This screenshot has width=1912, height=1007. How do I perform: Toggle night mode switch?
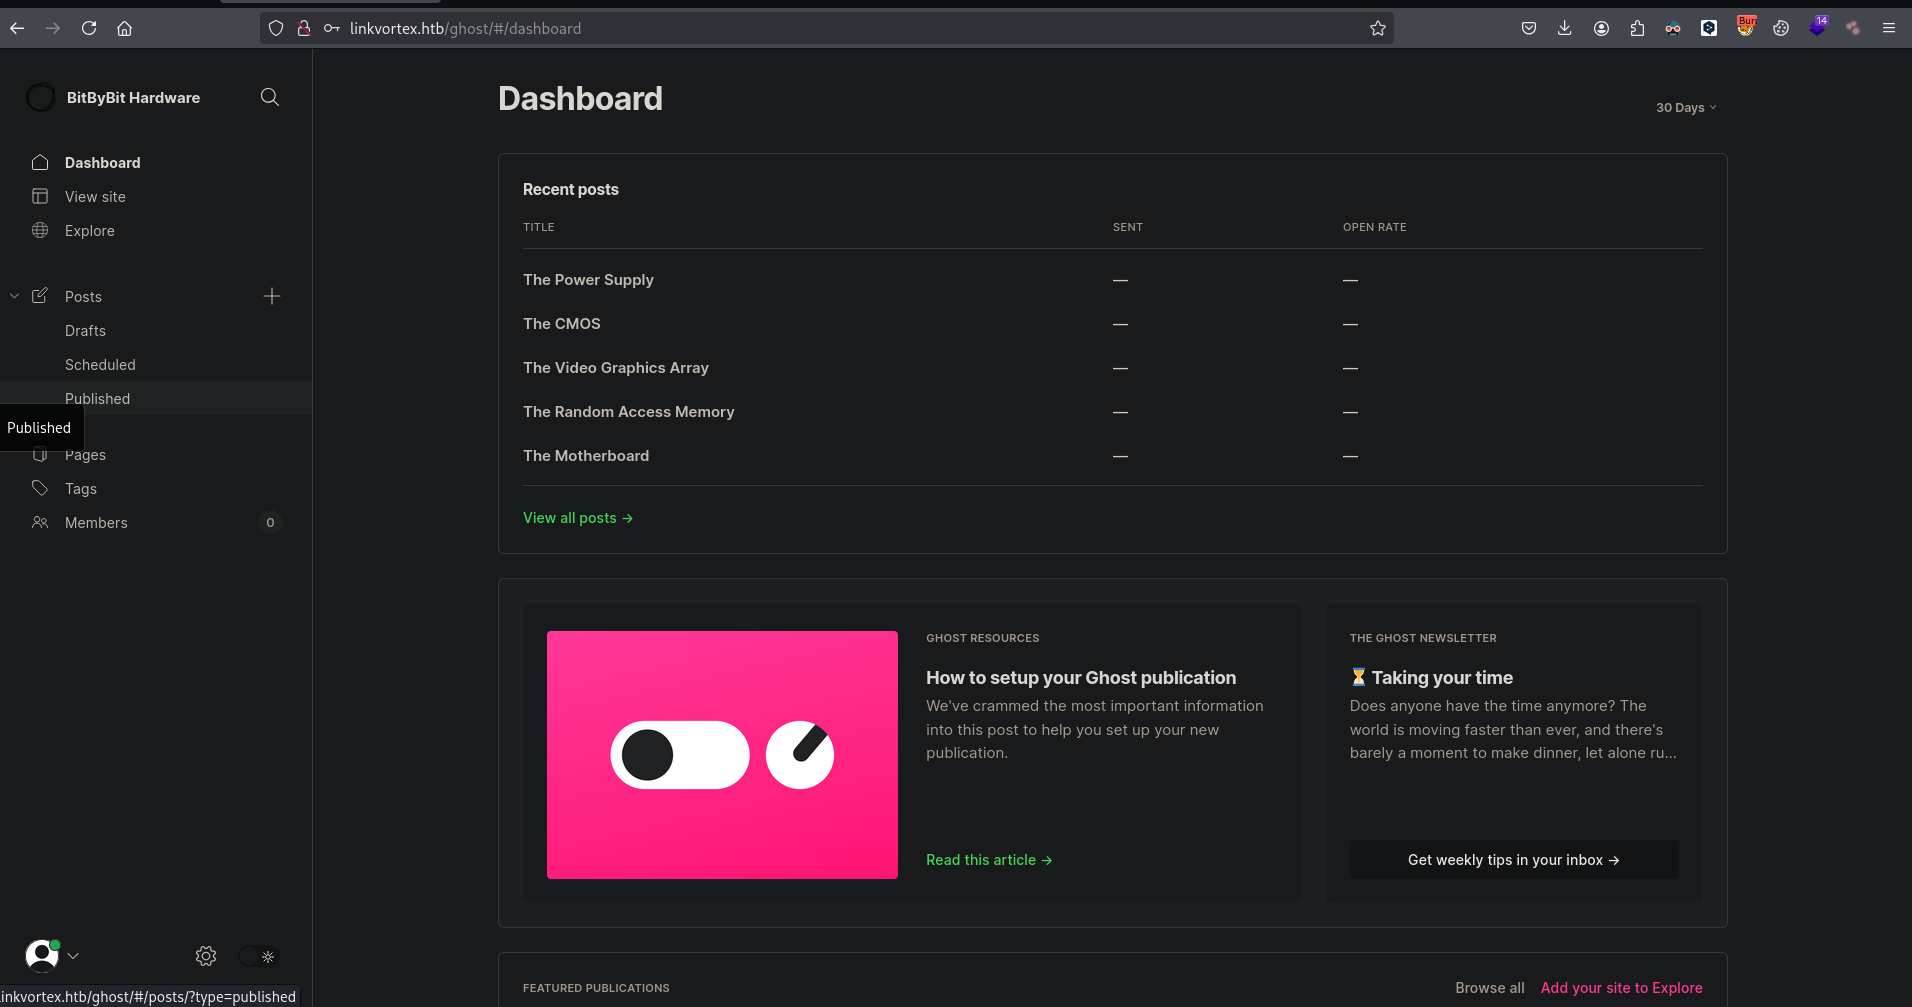point(258,956)
